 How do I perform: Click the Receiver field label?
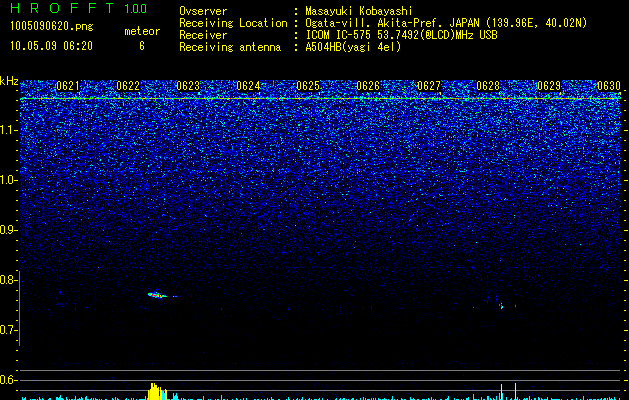203,35
